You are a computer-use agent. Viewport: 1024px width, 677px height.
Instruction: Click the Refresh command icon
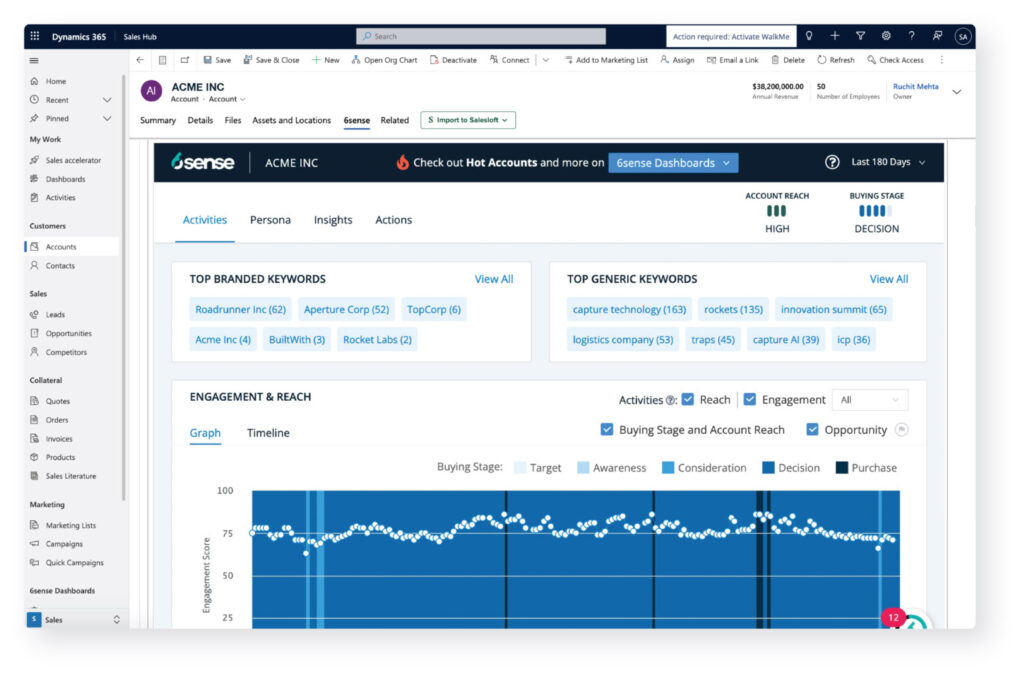pos(822,60)
